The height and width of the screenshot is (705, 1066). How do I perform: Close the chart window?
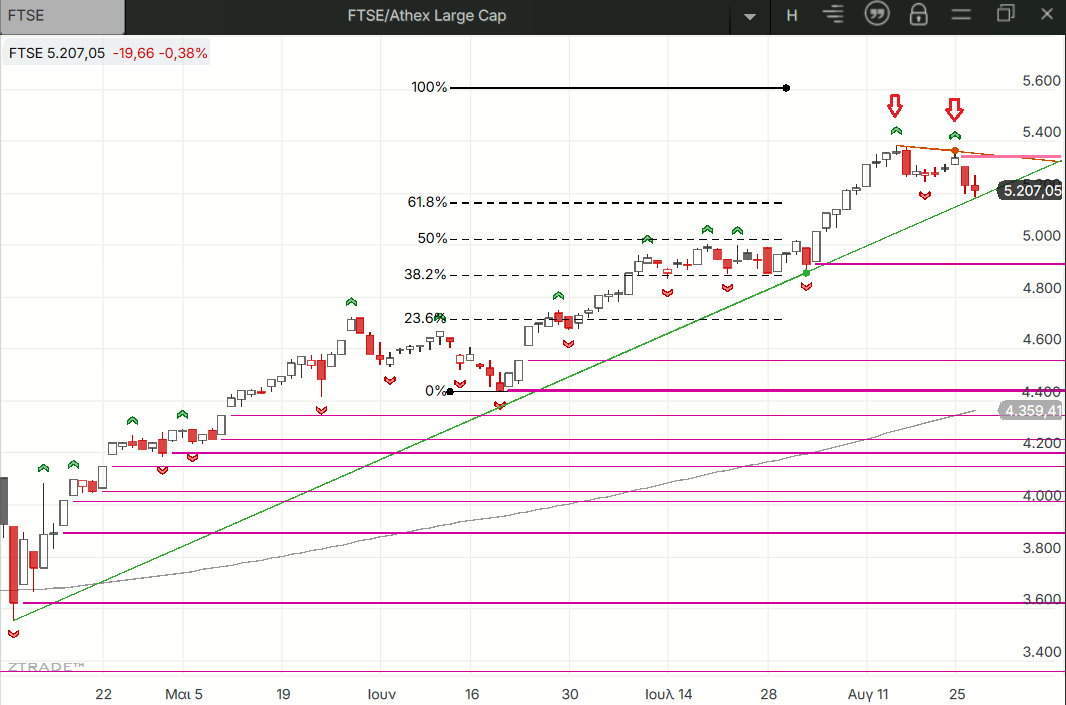[1047, 14]
